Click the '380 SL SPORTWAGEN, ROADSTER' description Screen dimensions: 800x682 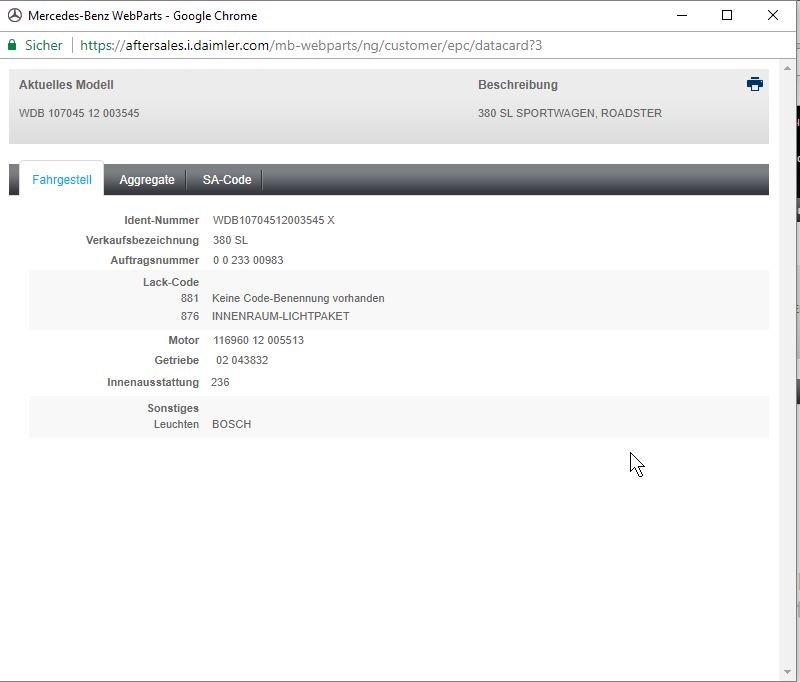[x=569, y=113]
